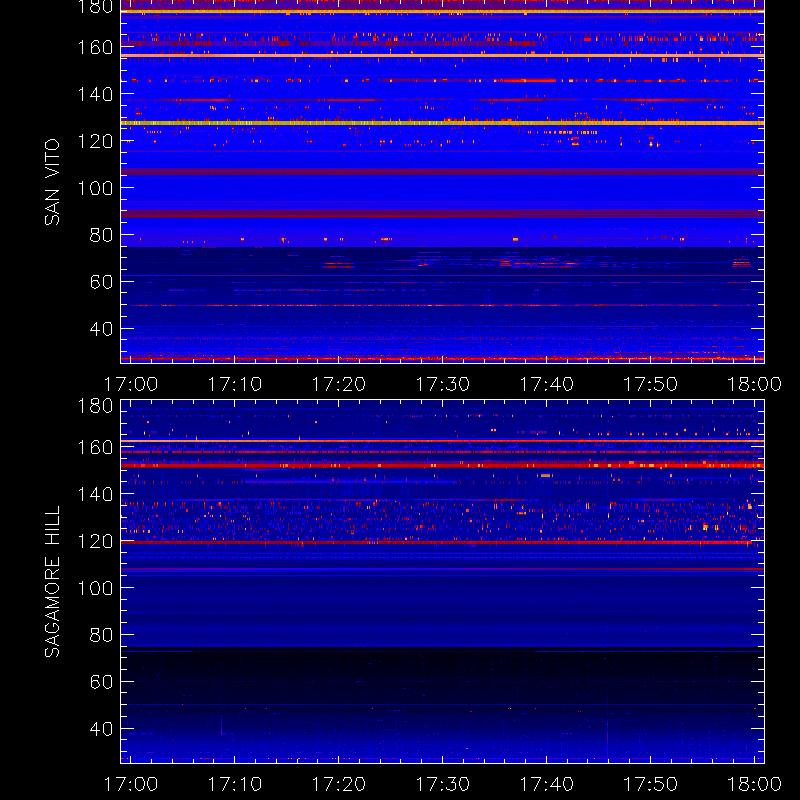
Task: Click the 17:00 time label under the Sagamore Hill plot
Action: pos(131,784)
